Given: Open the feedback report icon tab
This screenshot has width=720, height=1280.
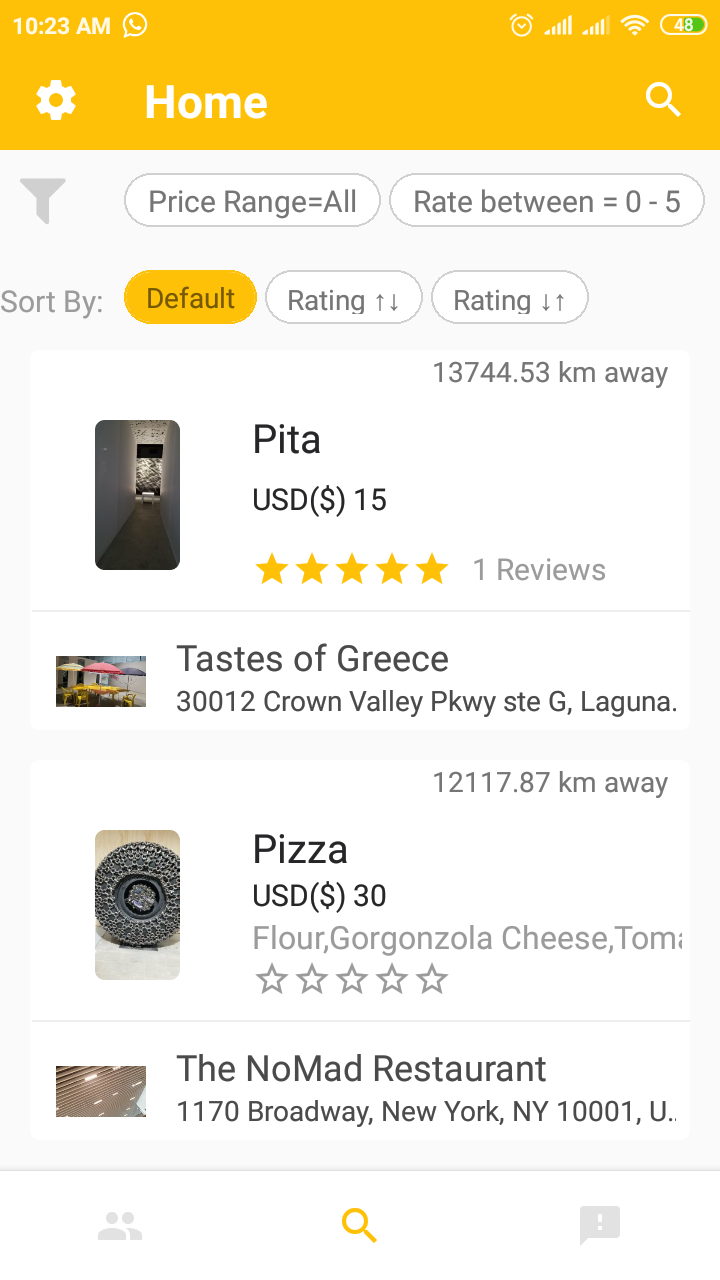Looking at the screenshot, I should click(x=600, y=1225).
